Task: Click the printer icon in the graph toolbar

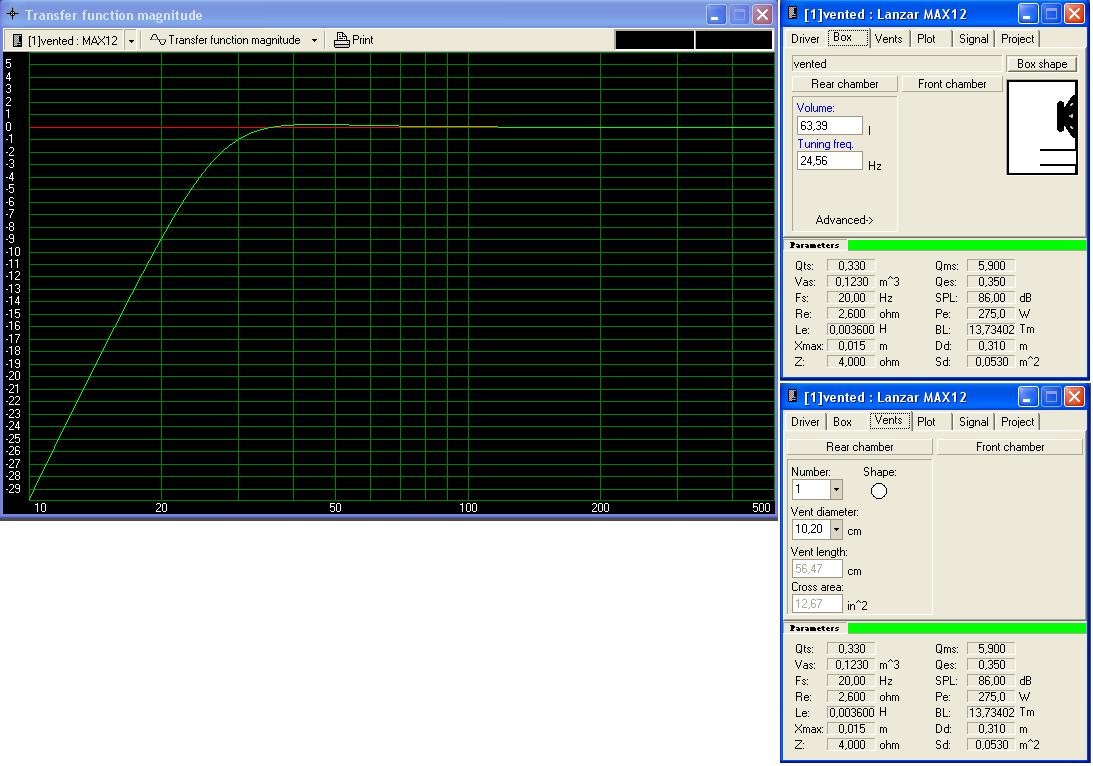Action: [341, 40]
